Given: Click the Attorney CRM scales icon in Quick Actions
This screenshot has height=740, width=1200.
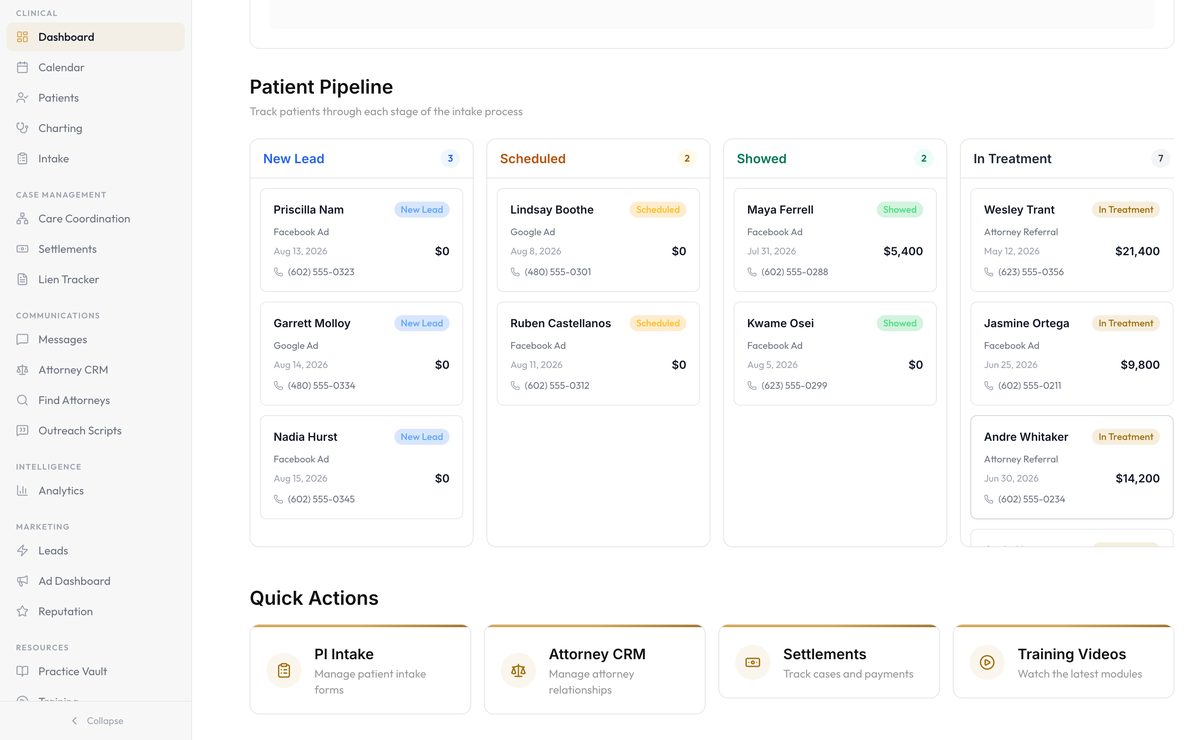Looking at the screenshot, I should tap(518, 670).
